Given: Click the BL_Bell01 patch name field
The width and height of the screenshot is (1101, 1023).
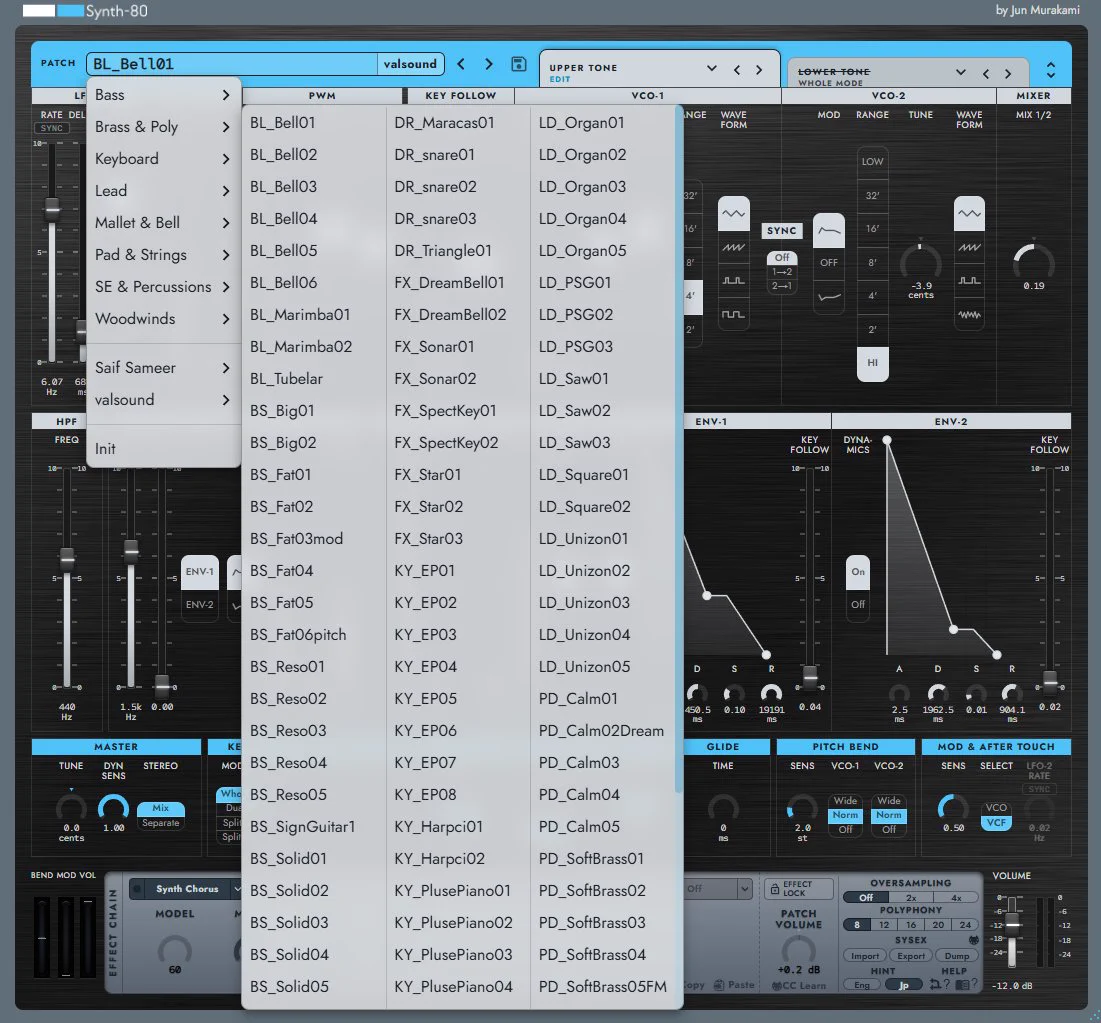Looking at the screenshot, I should coord(232,64).
